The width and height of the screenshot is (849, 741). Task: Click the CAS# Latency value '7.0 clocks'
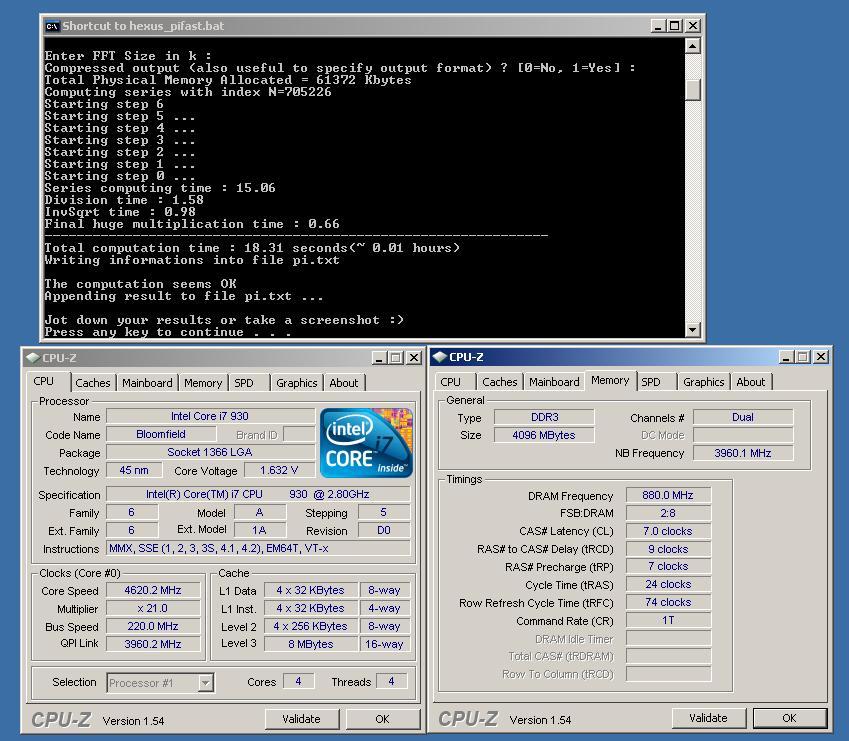tap(668, 531)
